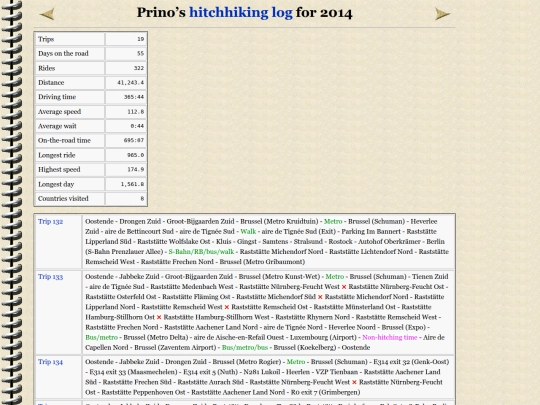Select the 'Days on the road' label
The height and width of the screenshot is (405, 540).
click(63, 53)
